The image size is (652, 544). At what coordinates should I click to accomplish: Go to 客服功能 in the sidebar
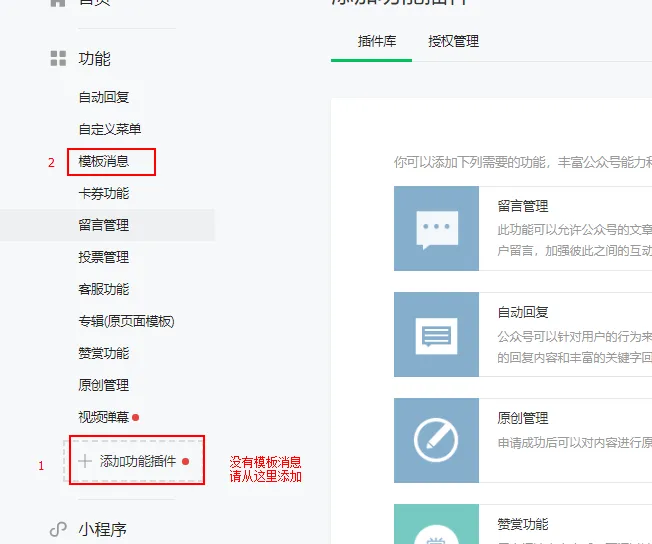[x=104, y=289]
